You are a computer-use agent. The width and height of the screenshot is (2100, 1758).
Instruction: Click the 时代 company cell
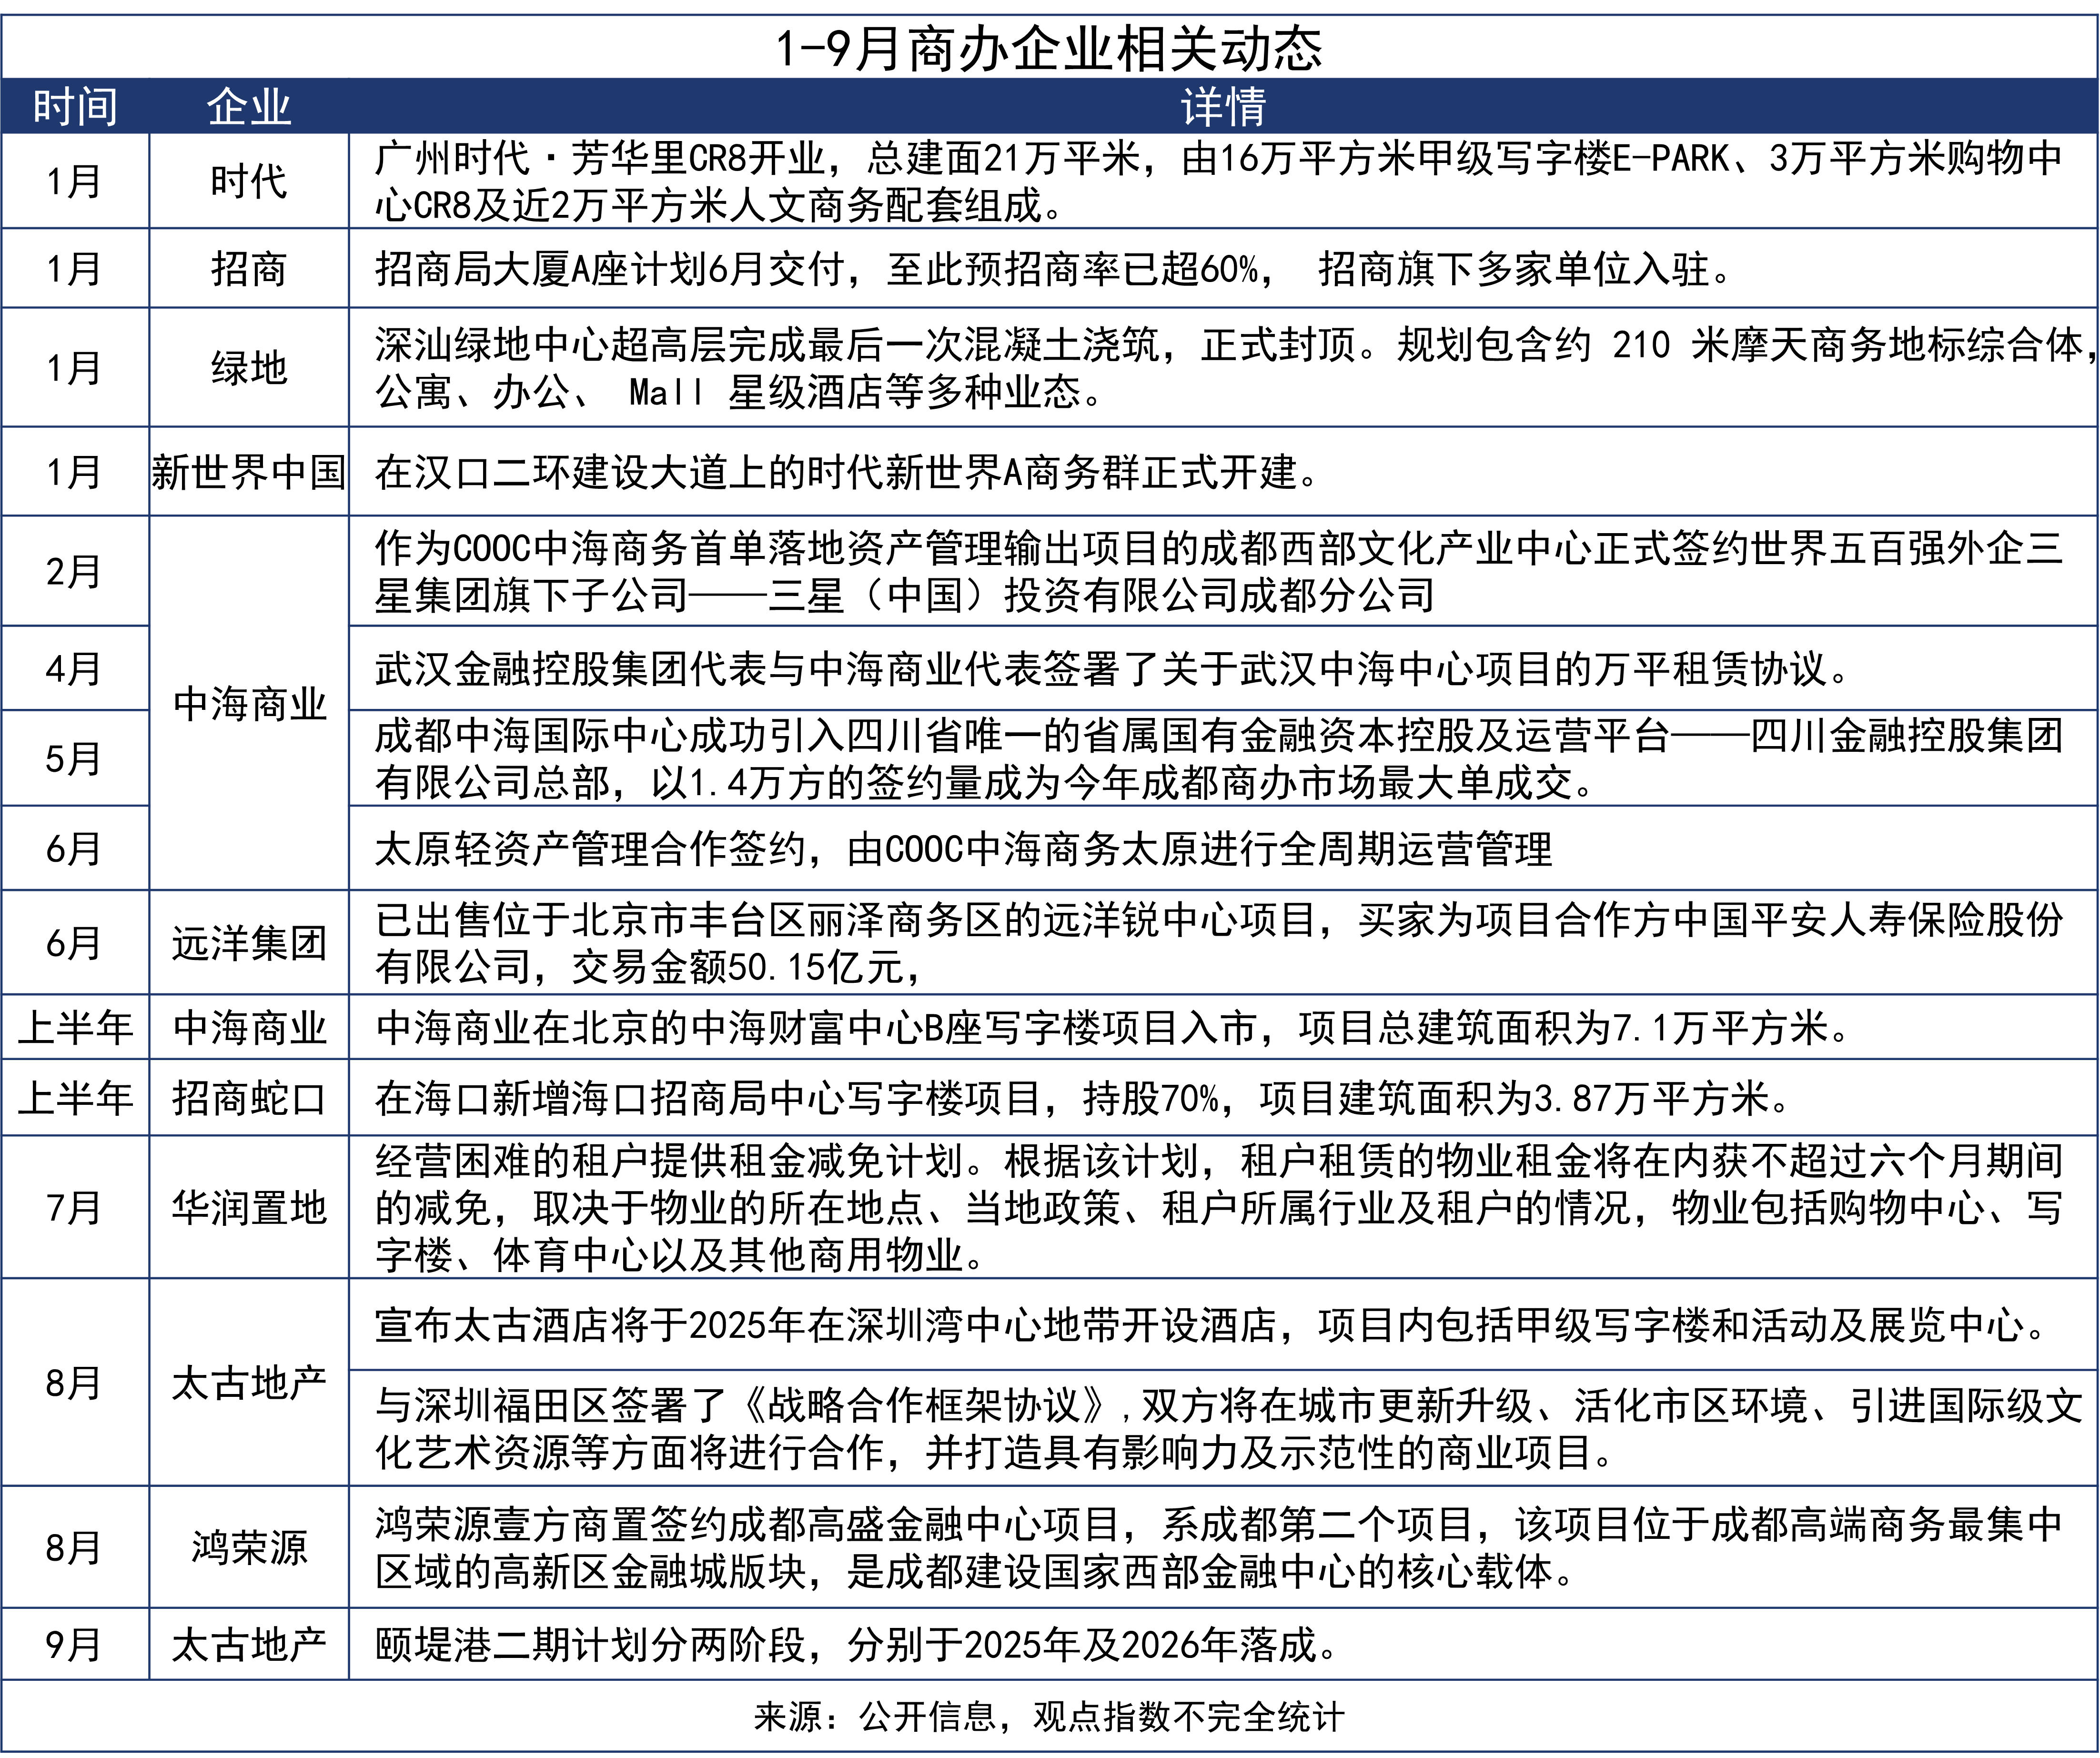249,181
